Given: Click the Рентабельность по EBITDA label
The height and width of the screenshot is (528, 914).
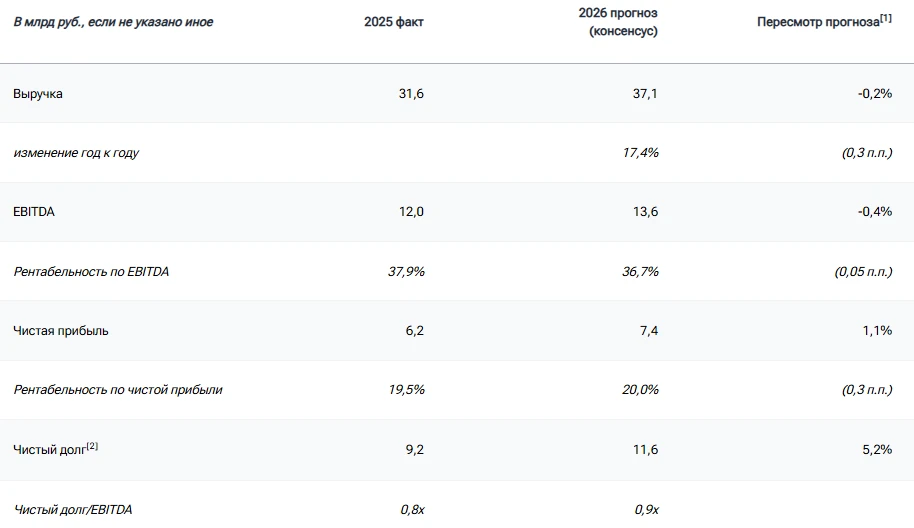Looking at the screenshot, I should (x=91, y=272).
